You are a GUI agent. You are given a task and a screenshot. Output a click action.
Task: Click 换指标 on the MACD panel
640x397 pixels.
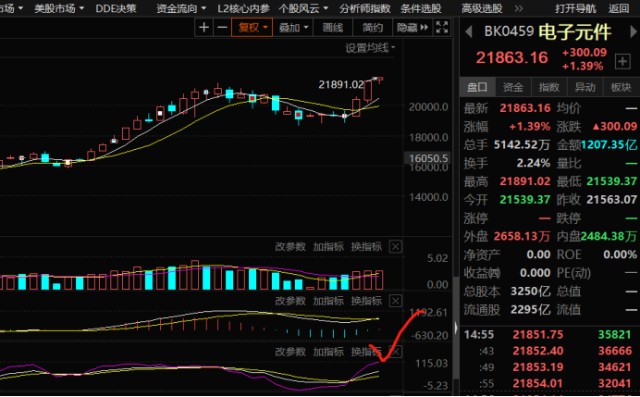(x=366, y=301)
